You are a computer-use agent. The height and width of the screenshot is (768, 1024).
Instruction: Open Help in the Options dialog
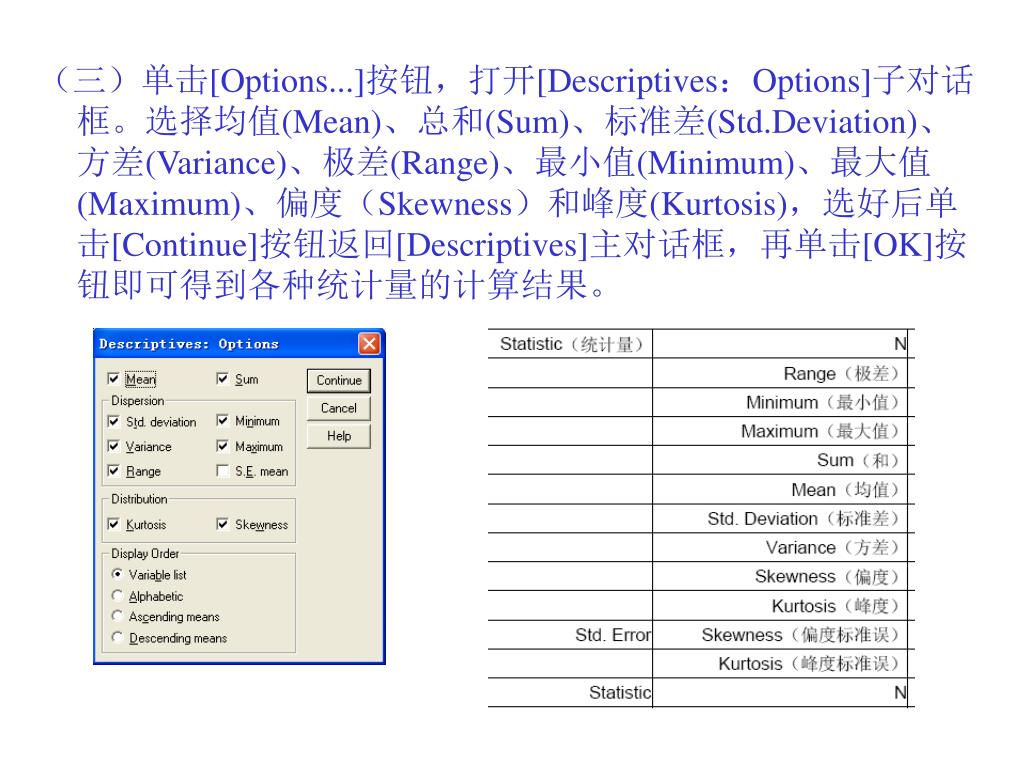[x=339, y=436]
